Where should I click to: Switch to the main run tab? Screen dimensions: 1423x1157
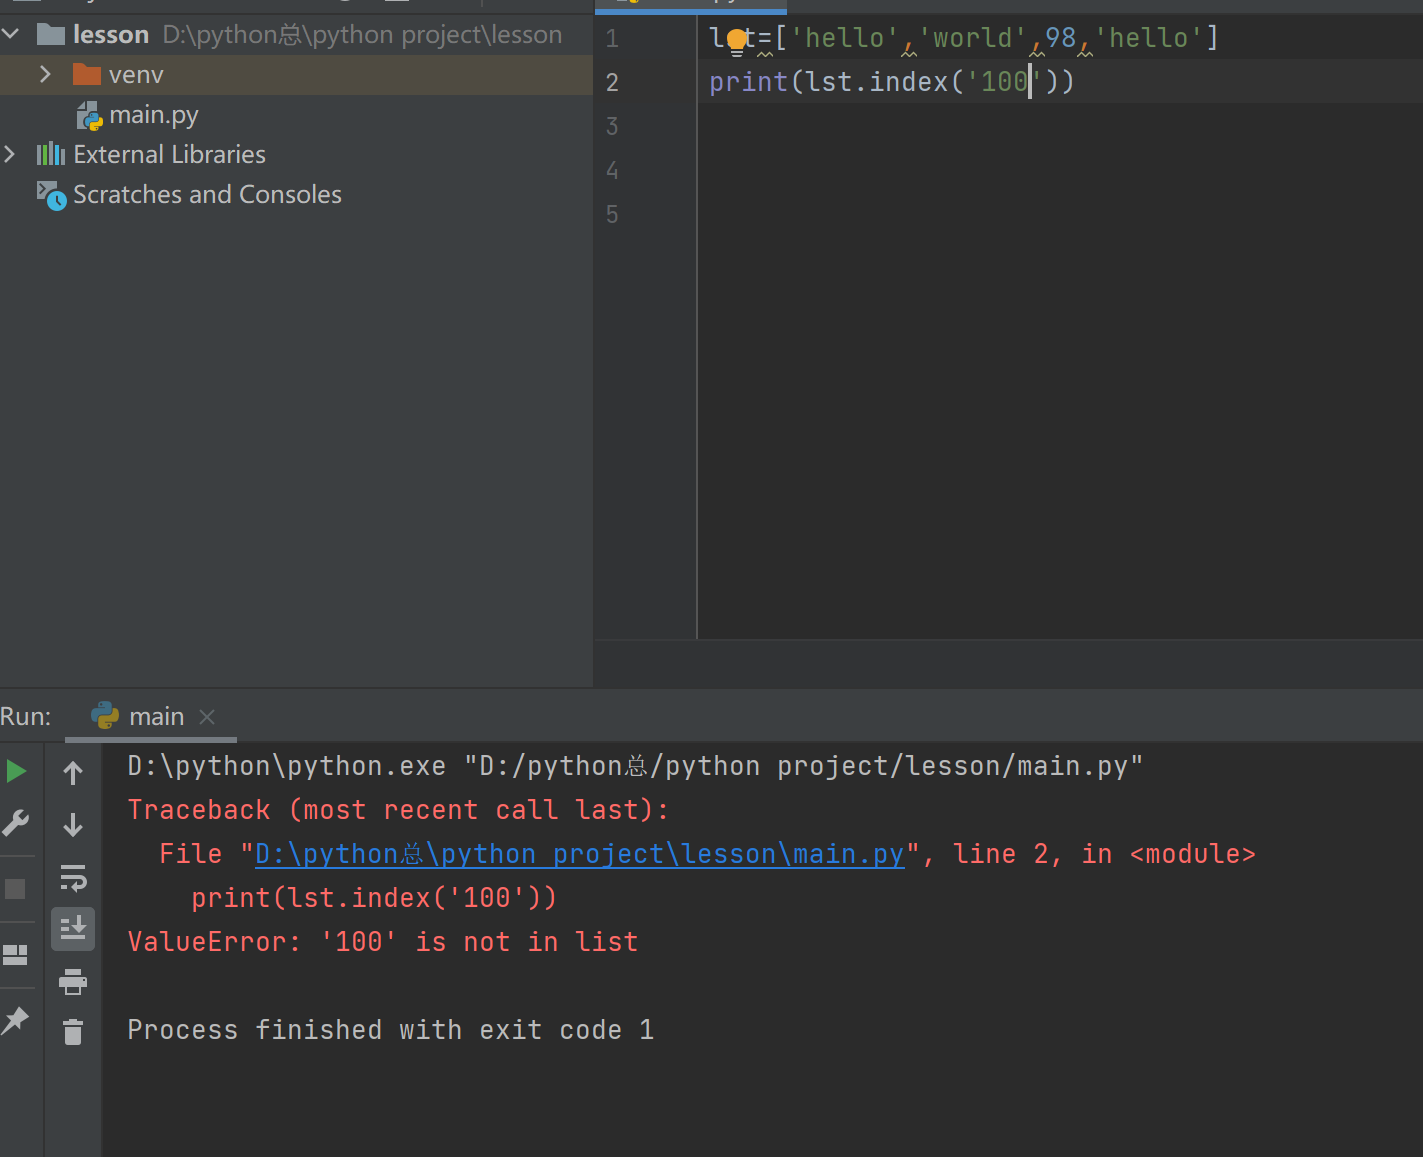tap(156, 716)
